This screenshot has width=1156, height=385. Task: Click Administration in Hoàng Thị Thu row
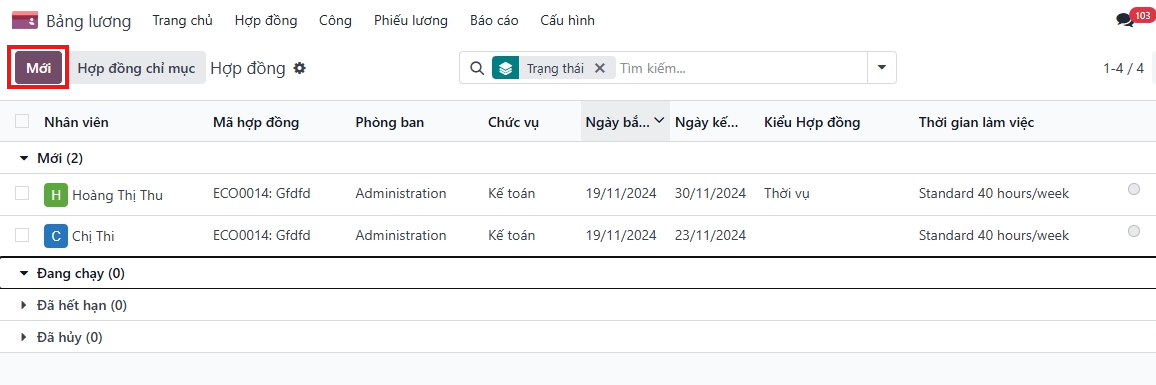400,194
